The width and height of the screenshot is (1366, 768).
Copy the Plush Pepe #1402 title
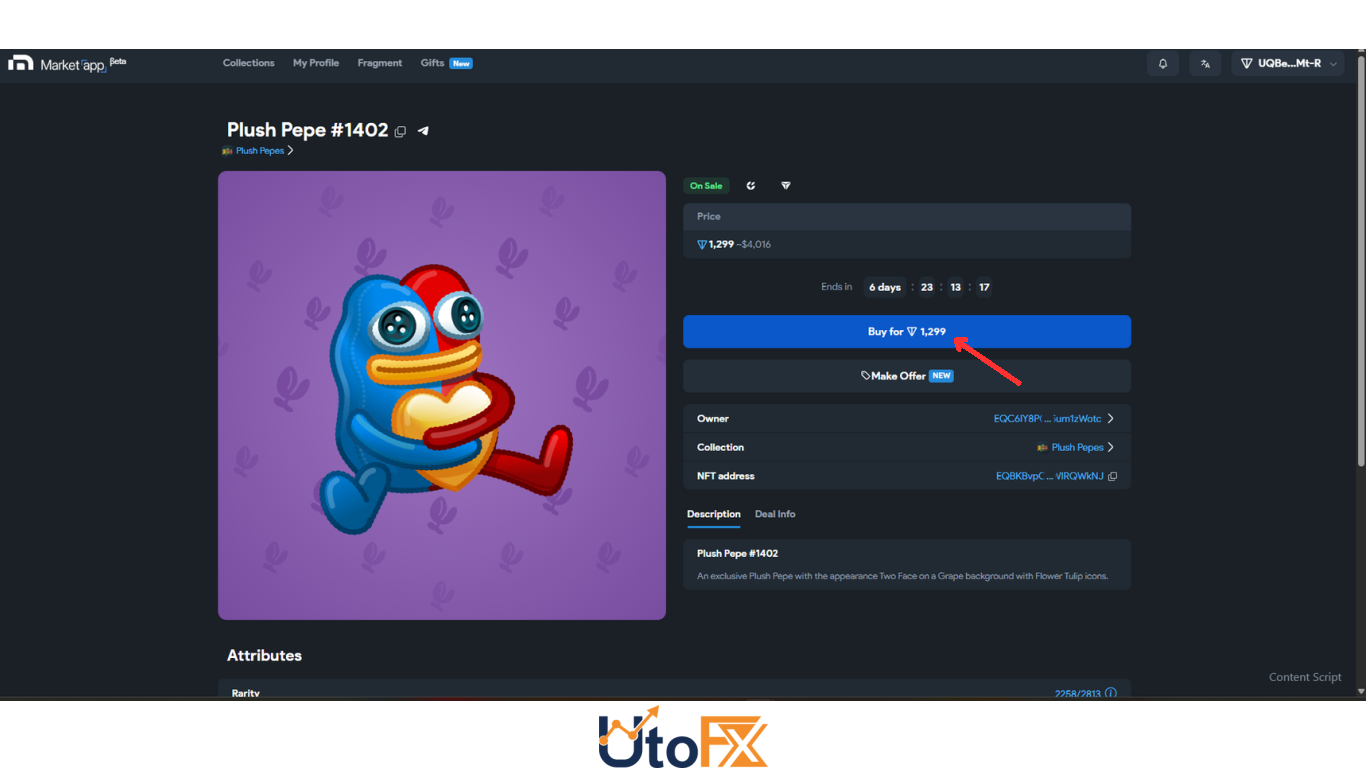click(x=400, y=131)
